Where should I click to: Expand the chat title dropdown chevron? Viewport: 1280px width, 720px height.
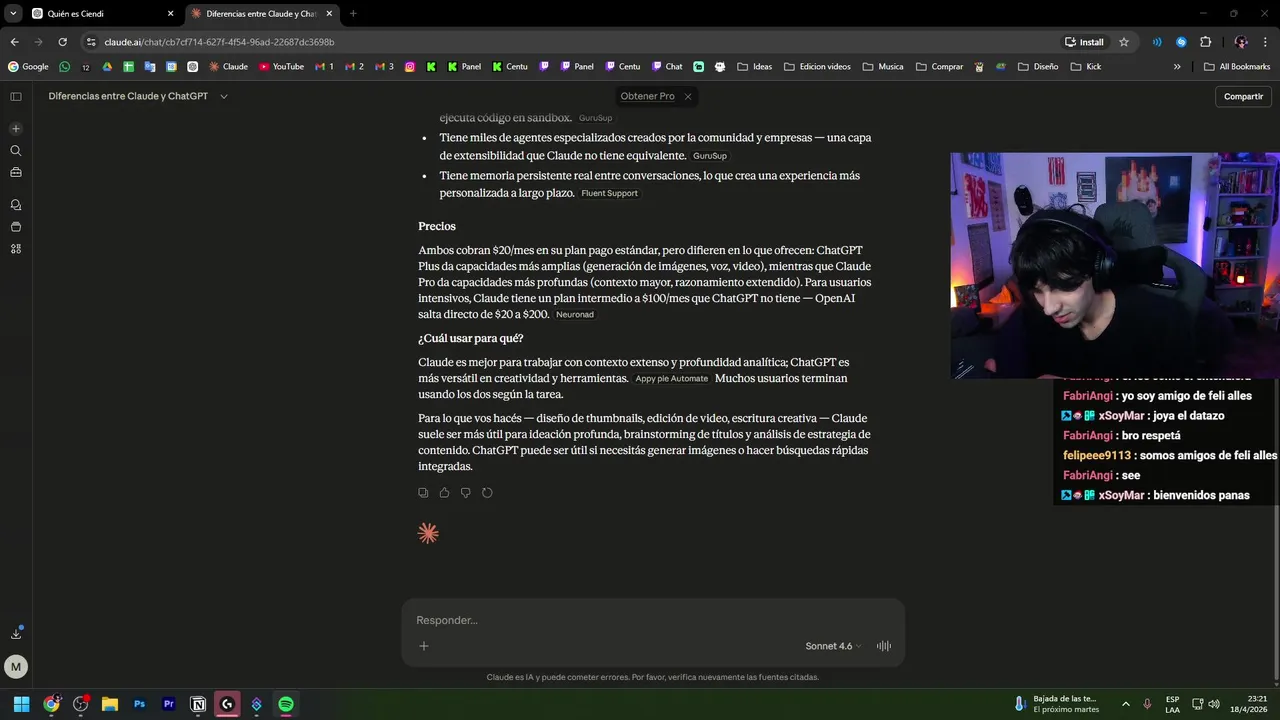tap(224, 96)
